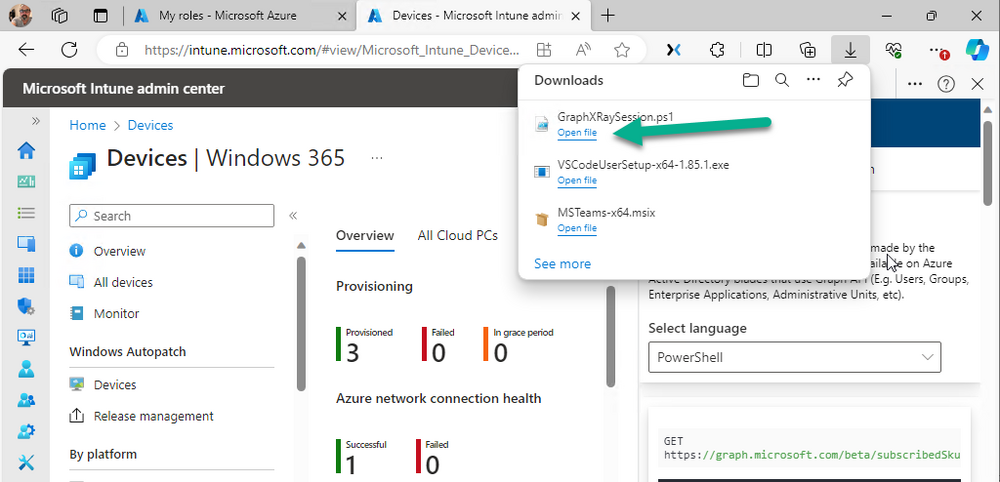Open More options in Downloads panel
Viewport: 1000px width, 482px height.
click(812, 80)
